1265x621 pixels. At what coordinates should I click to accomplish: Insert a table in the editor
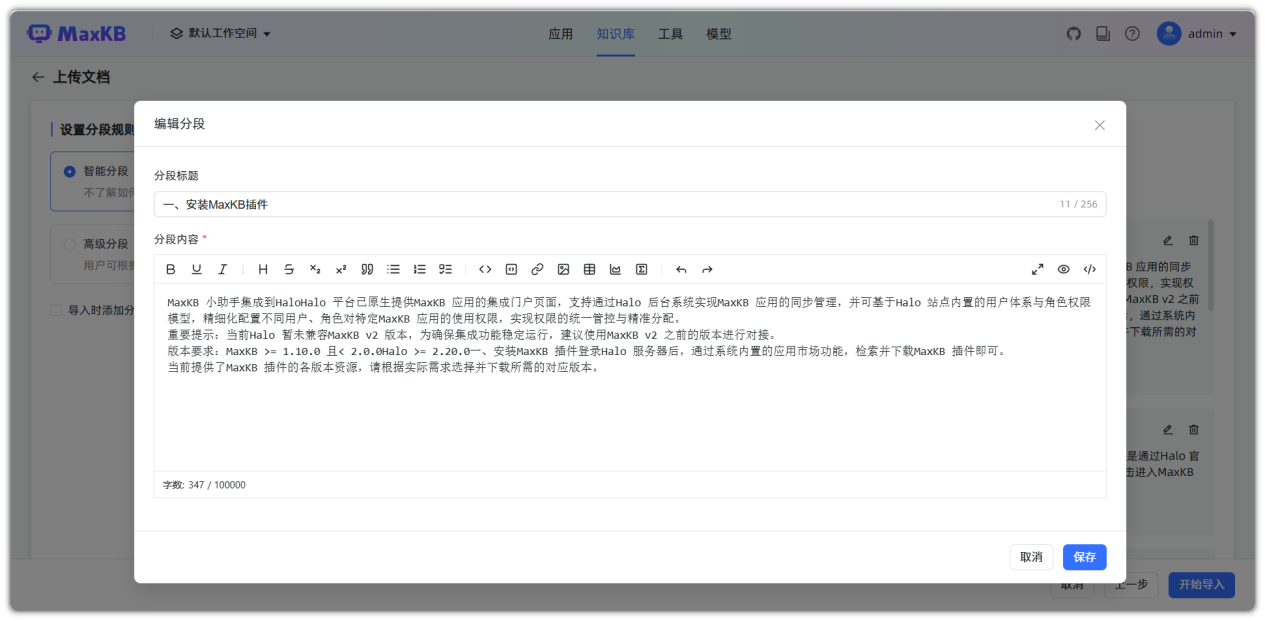coord(589,269)
